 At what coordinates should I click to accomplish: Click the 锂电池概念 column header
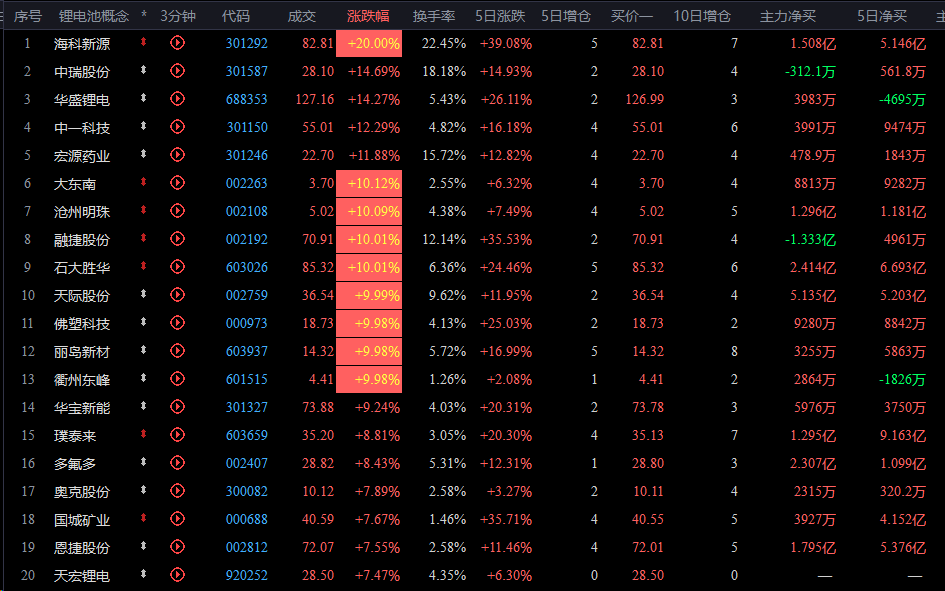pyautogui.click(x=94, y=16)
